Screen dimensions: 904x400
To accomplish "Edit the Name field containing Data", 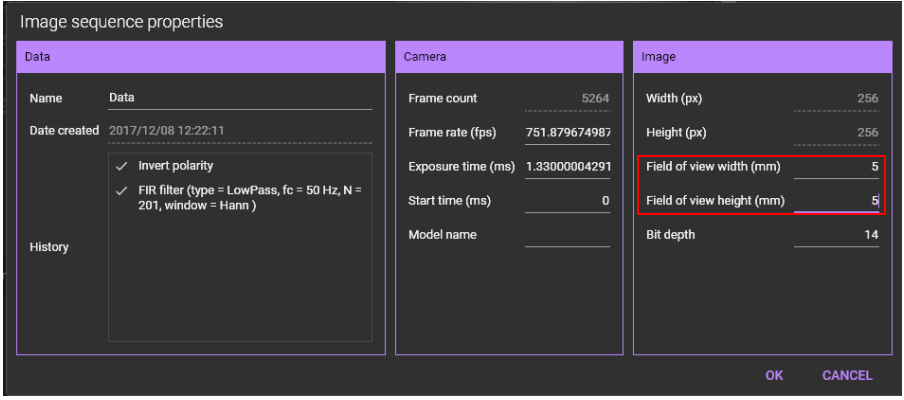I will click(x=239, y=98).
